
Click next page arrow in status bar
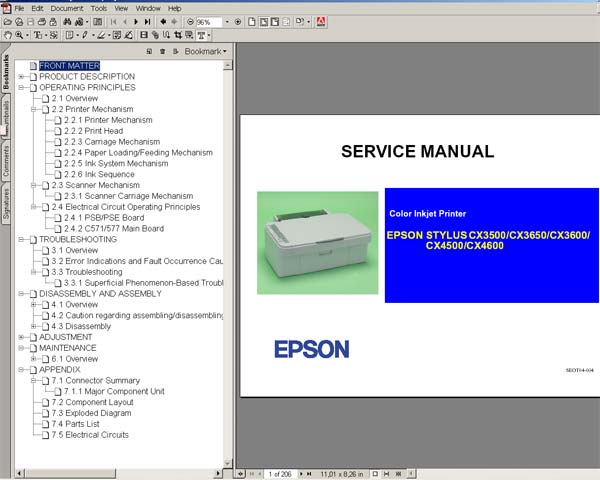(301, 474)
